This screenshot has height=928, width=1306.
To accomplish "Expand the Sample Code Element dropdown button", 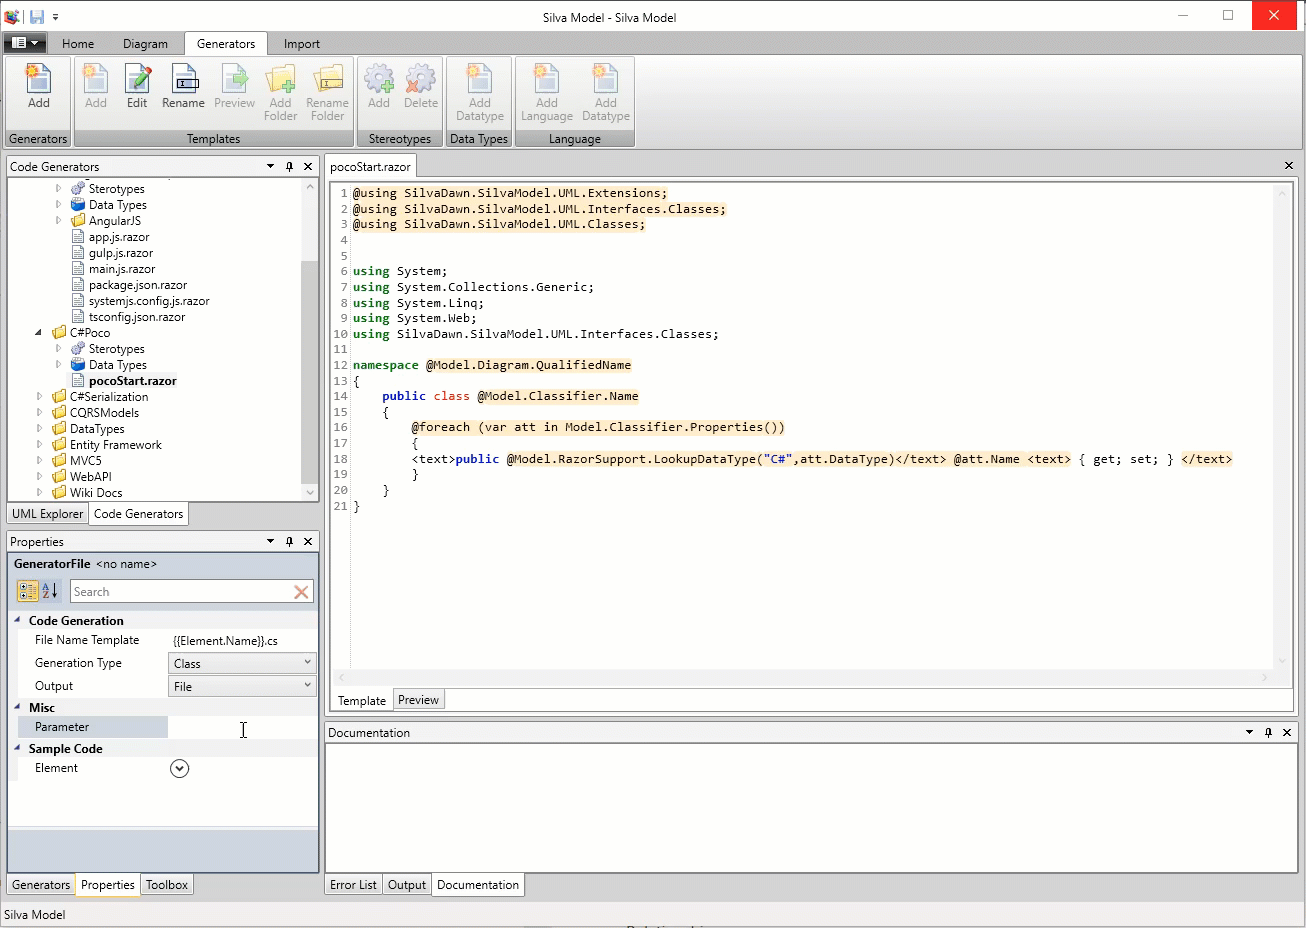I will click(180, 768).
